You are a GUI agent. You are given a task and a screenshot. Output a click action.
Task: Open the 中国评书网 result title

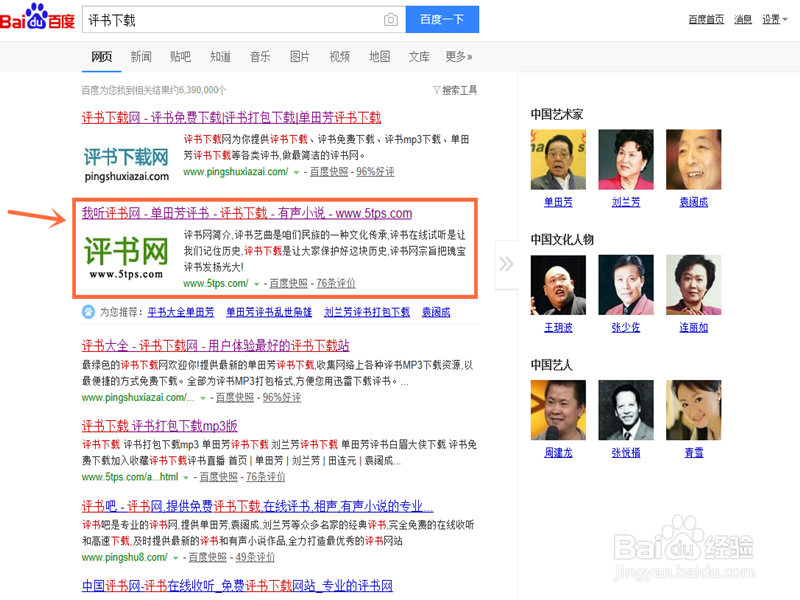237,586
